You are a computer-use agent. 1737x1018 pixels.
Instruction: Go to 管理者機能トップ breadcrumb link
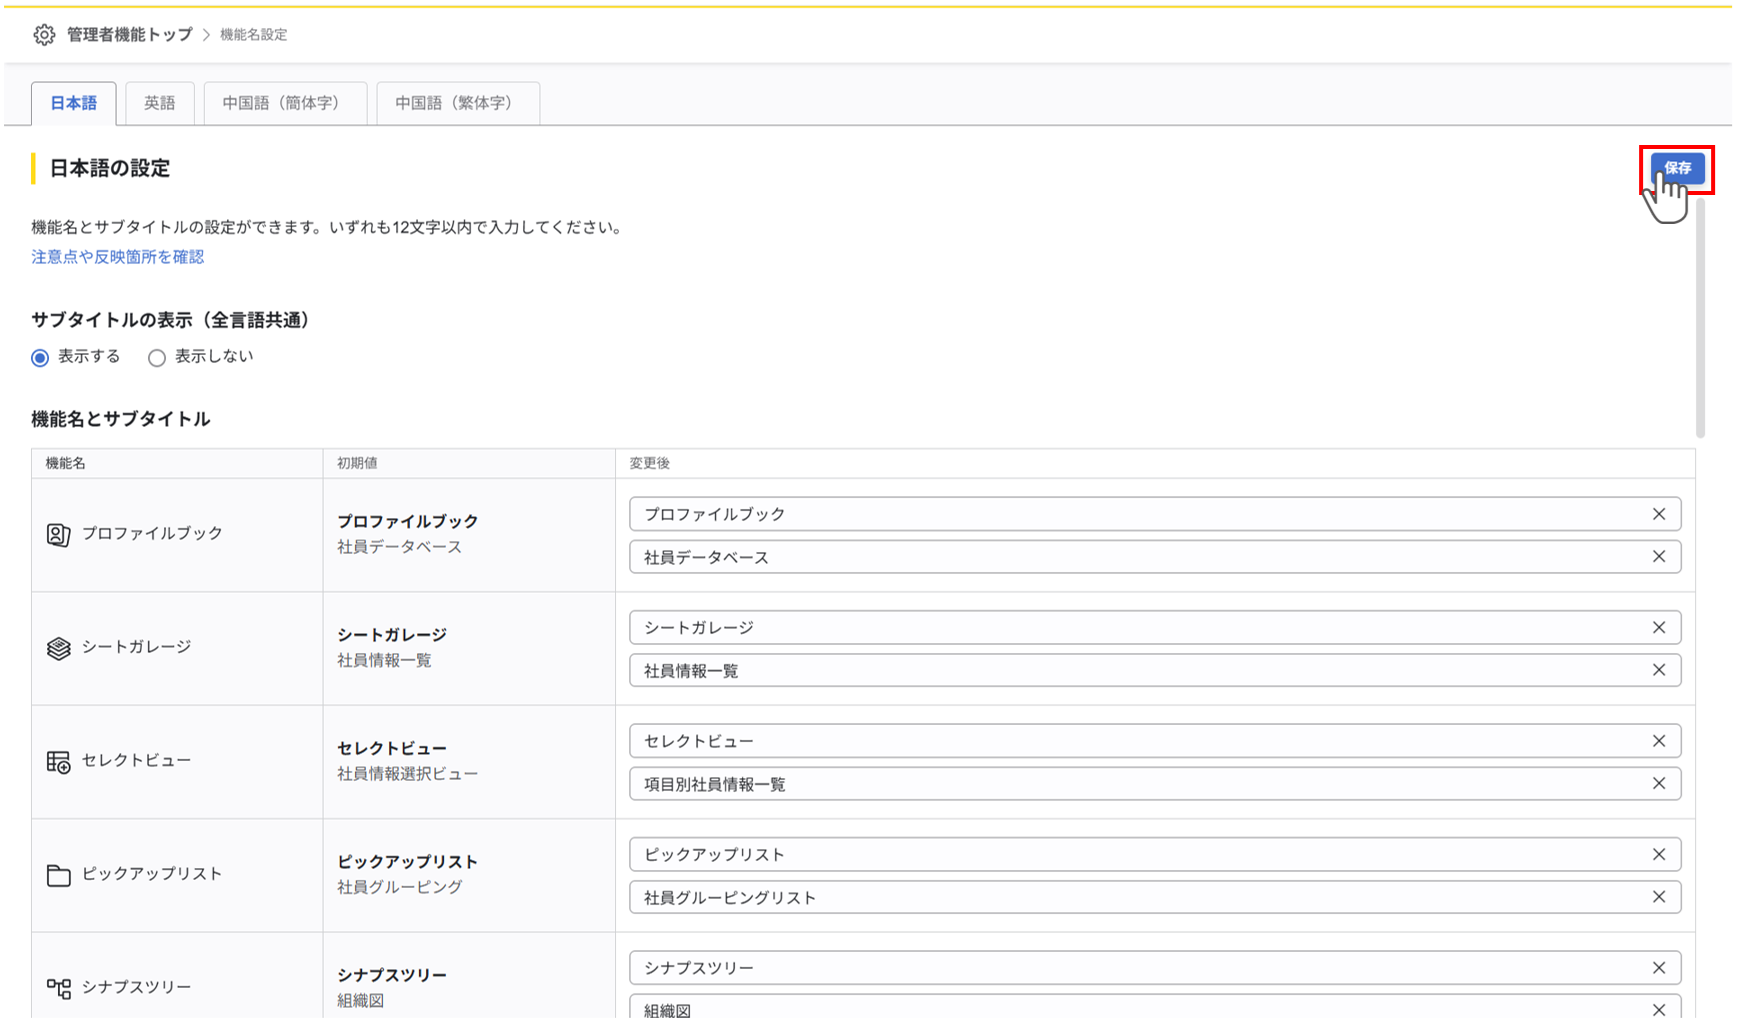click(129, 35)
